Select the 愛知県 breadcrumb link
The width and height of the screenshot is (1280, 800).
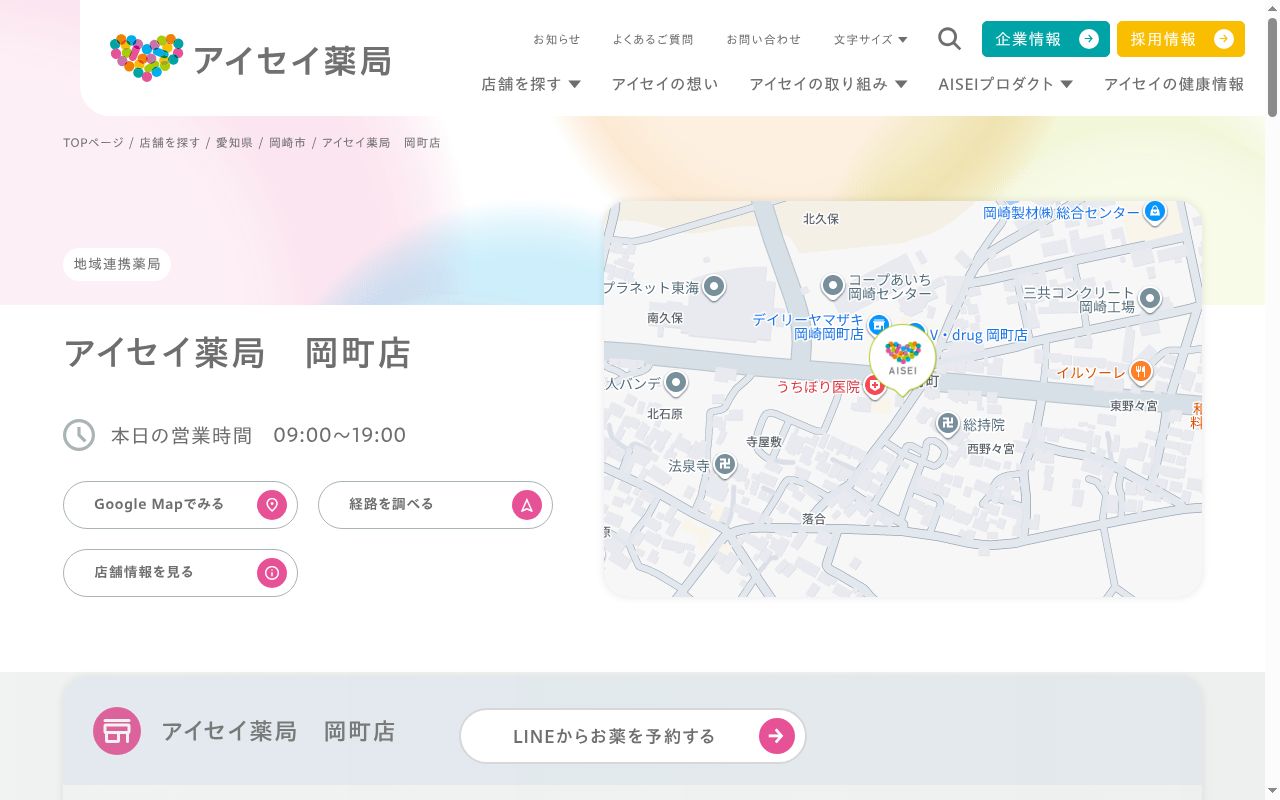[x=234, y=143]
